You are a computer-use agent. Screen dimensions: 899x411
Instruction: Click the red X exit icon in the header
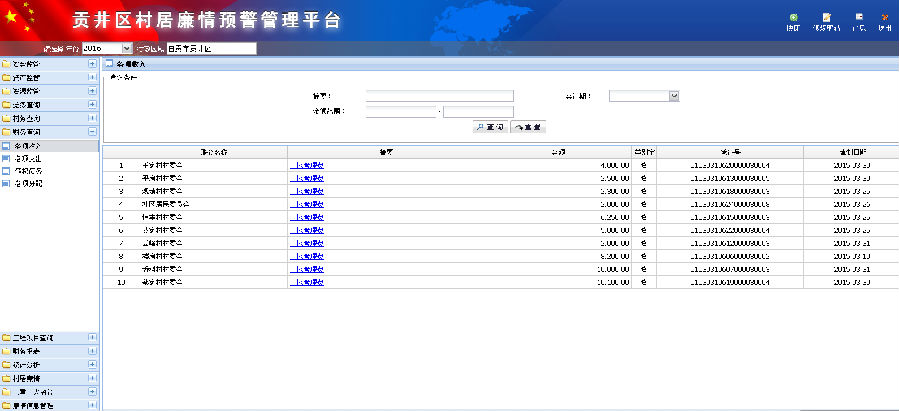point(885,17)
